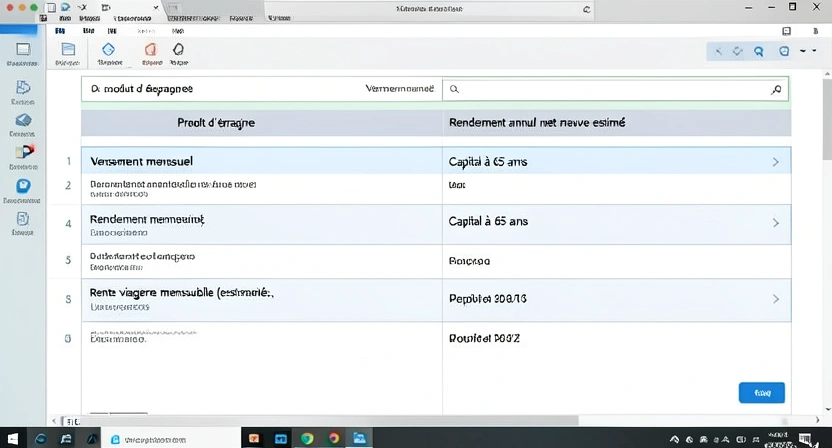
Task: Select the document-with-arrow icon in the left sidebar
Action: point(23,87)
